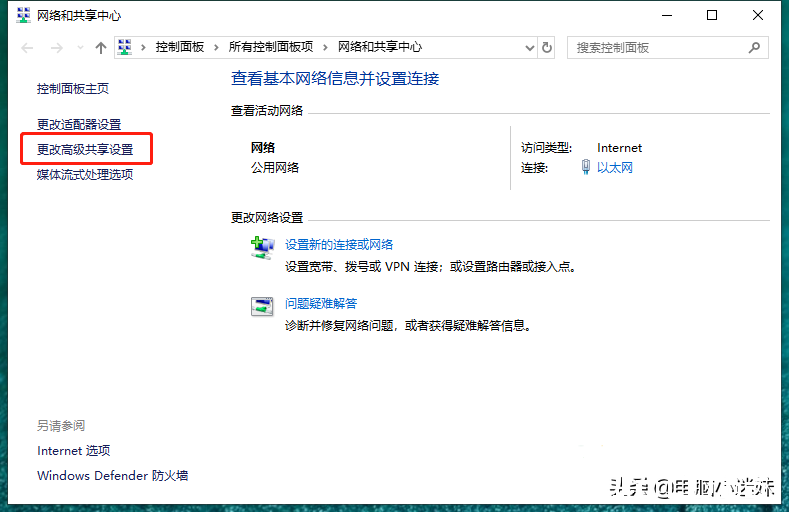Open 问题疑难解答 link
The width and height of the screenshot is (789, 512).
321,304
